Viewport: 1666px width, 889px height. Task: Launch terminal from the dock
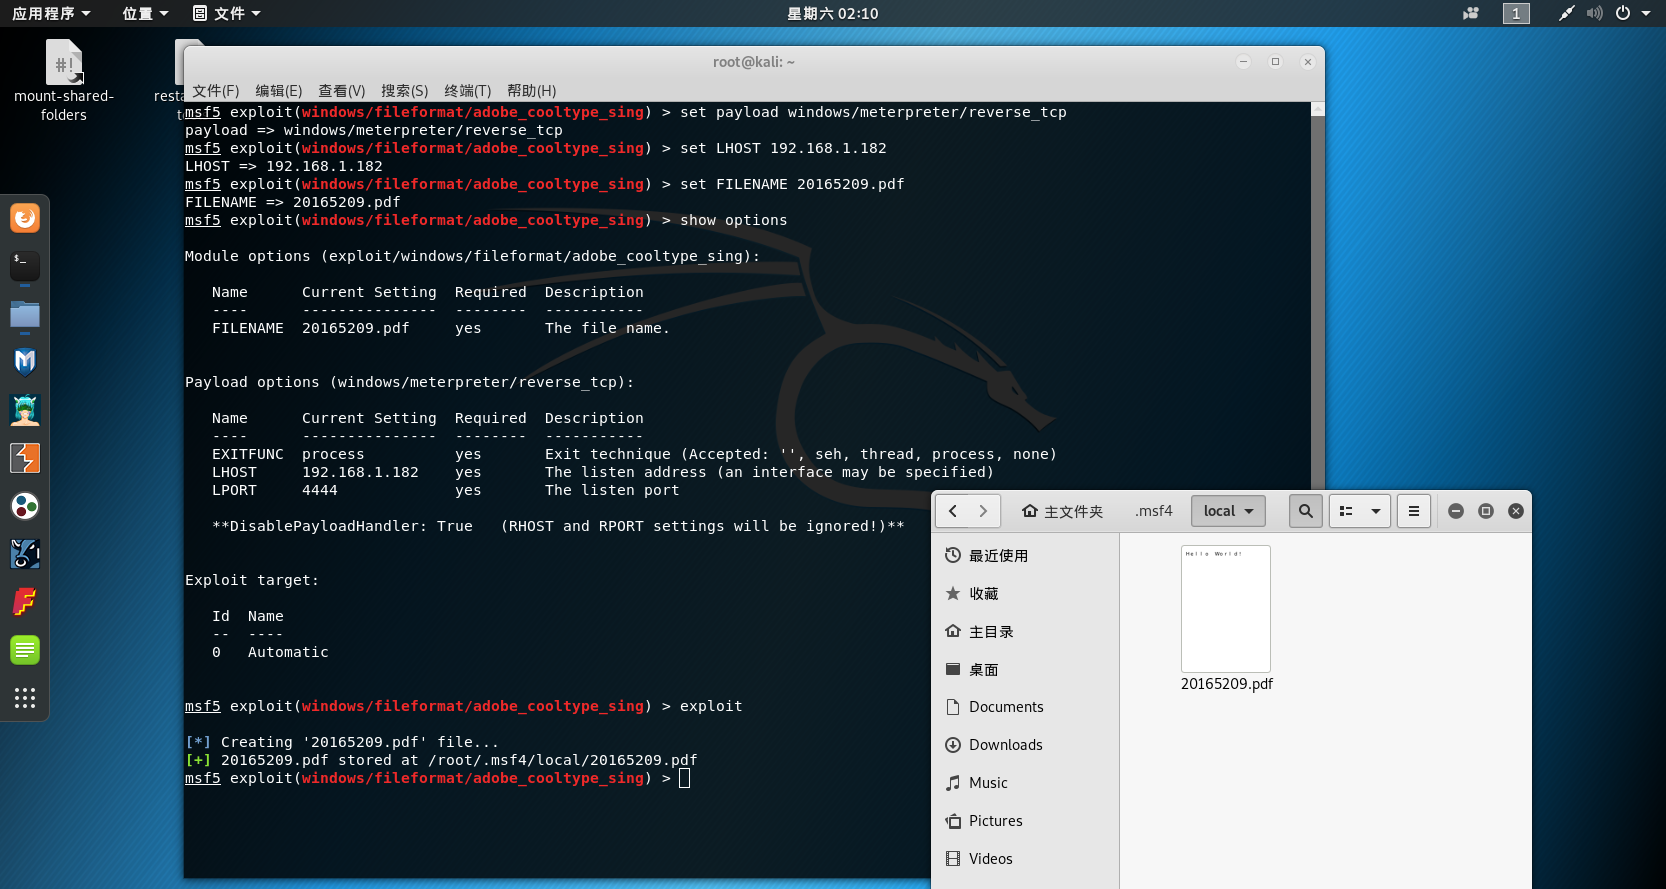coord(25,266)
